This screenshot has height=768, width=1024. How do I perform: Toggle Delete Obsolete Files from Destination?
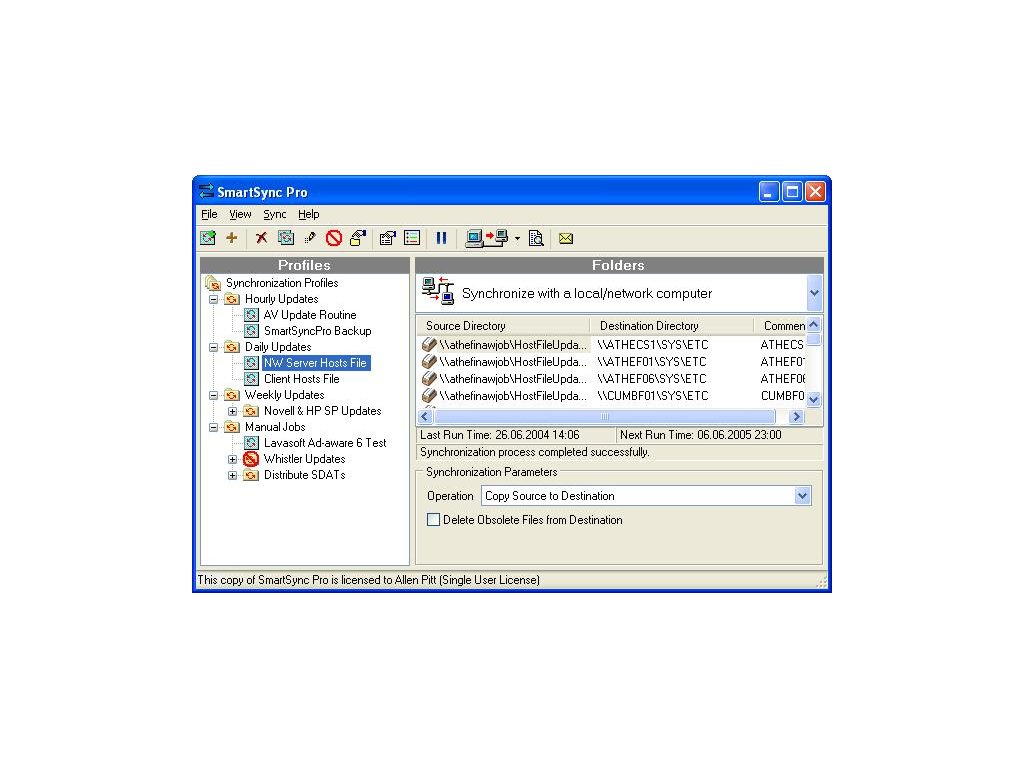click(434, 520)
